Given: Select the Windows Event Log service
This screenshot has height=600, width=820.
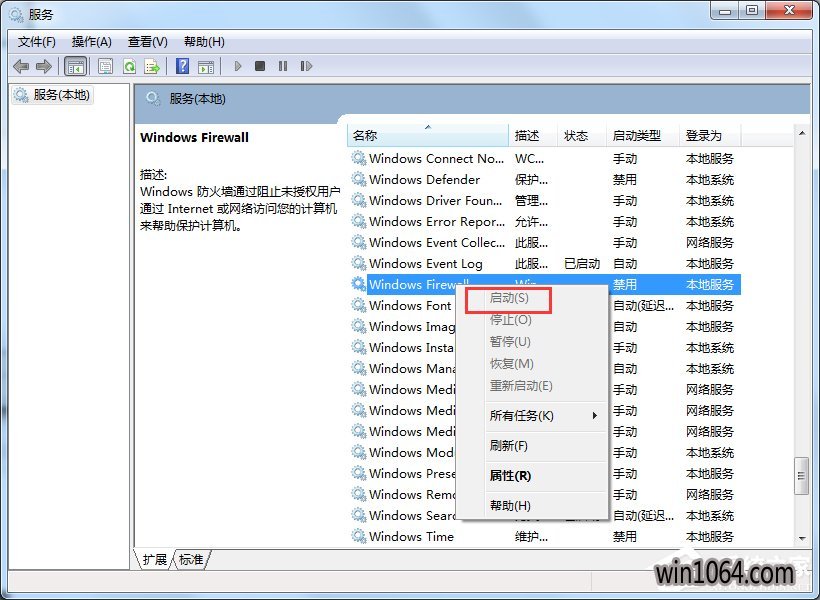Looking at the screenshot, I should pyautogui.click(x=544, y=263).
